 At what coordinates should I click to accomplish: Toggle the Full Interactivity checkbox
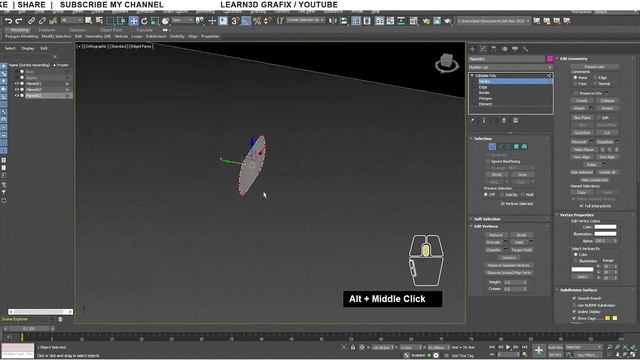[581, 206]
